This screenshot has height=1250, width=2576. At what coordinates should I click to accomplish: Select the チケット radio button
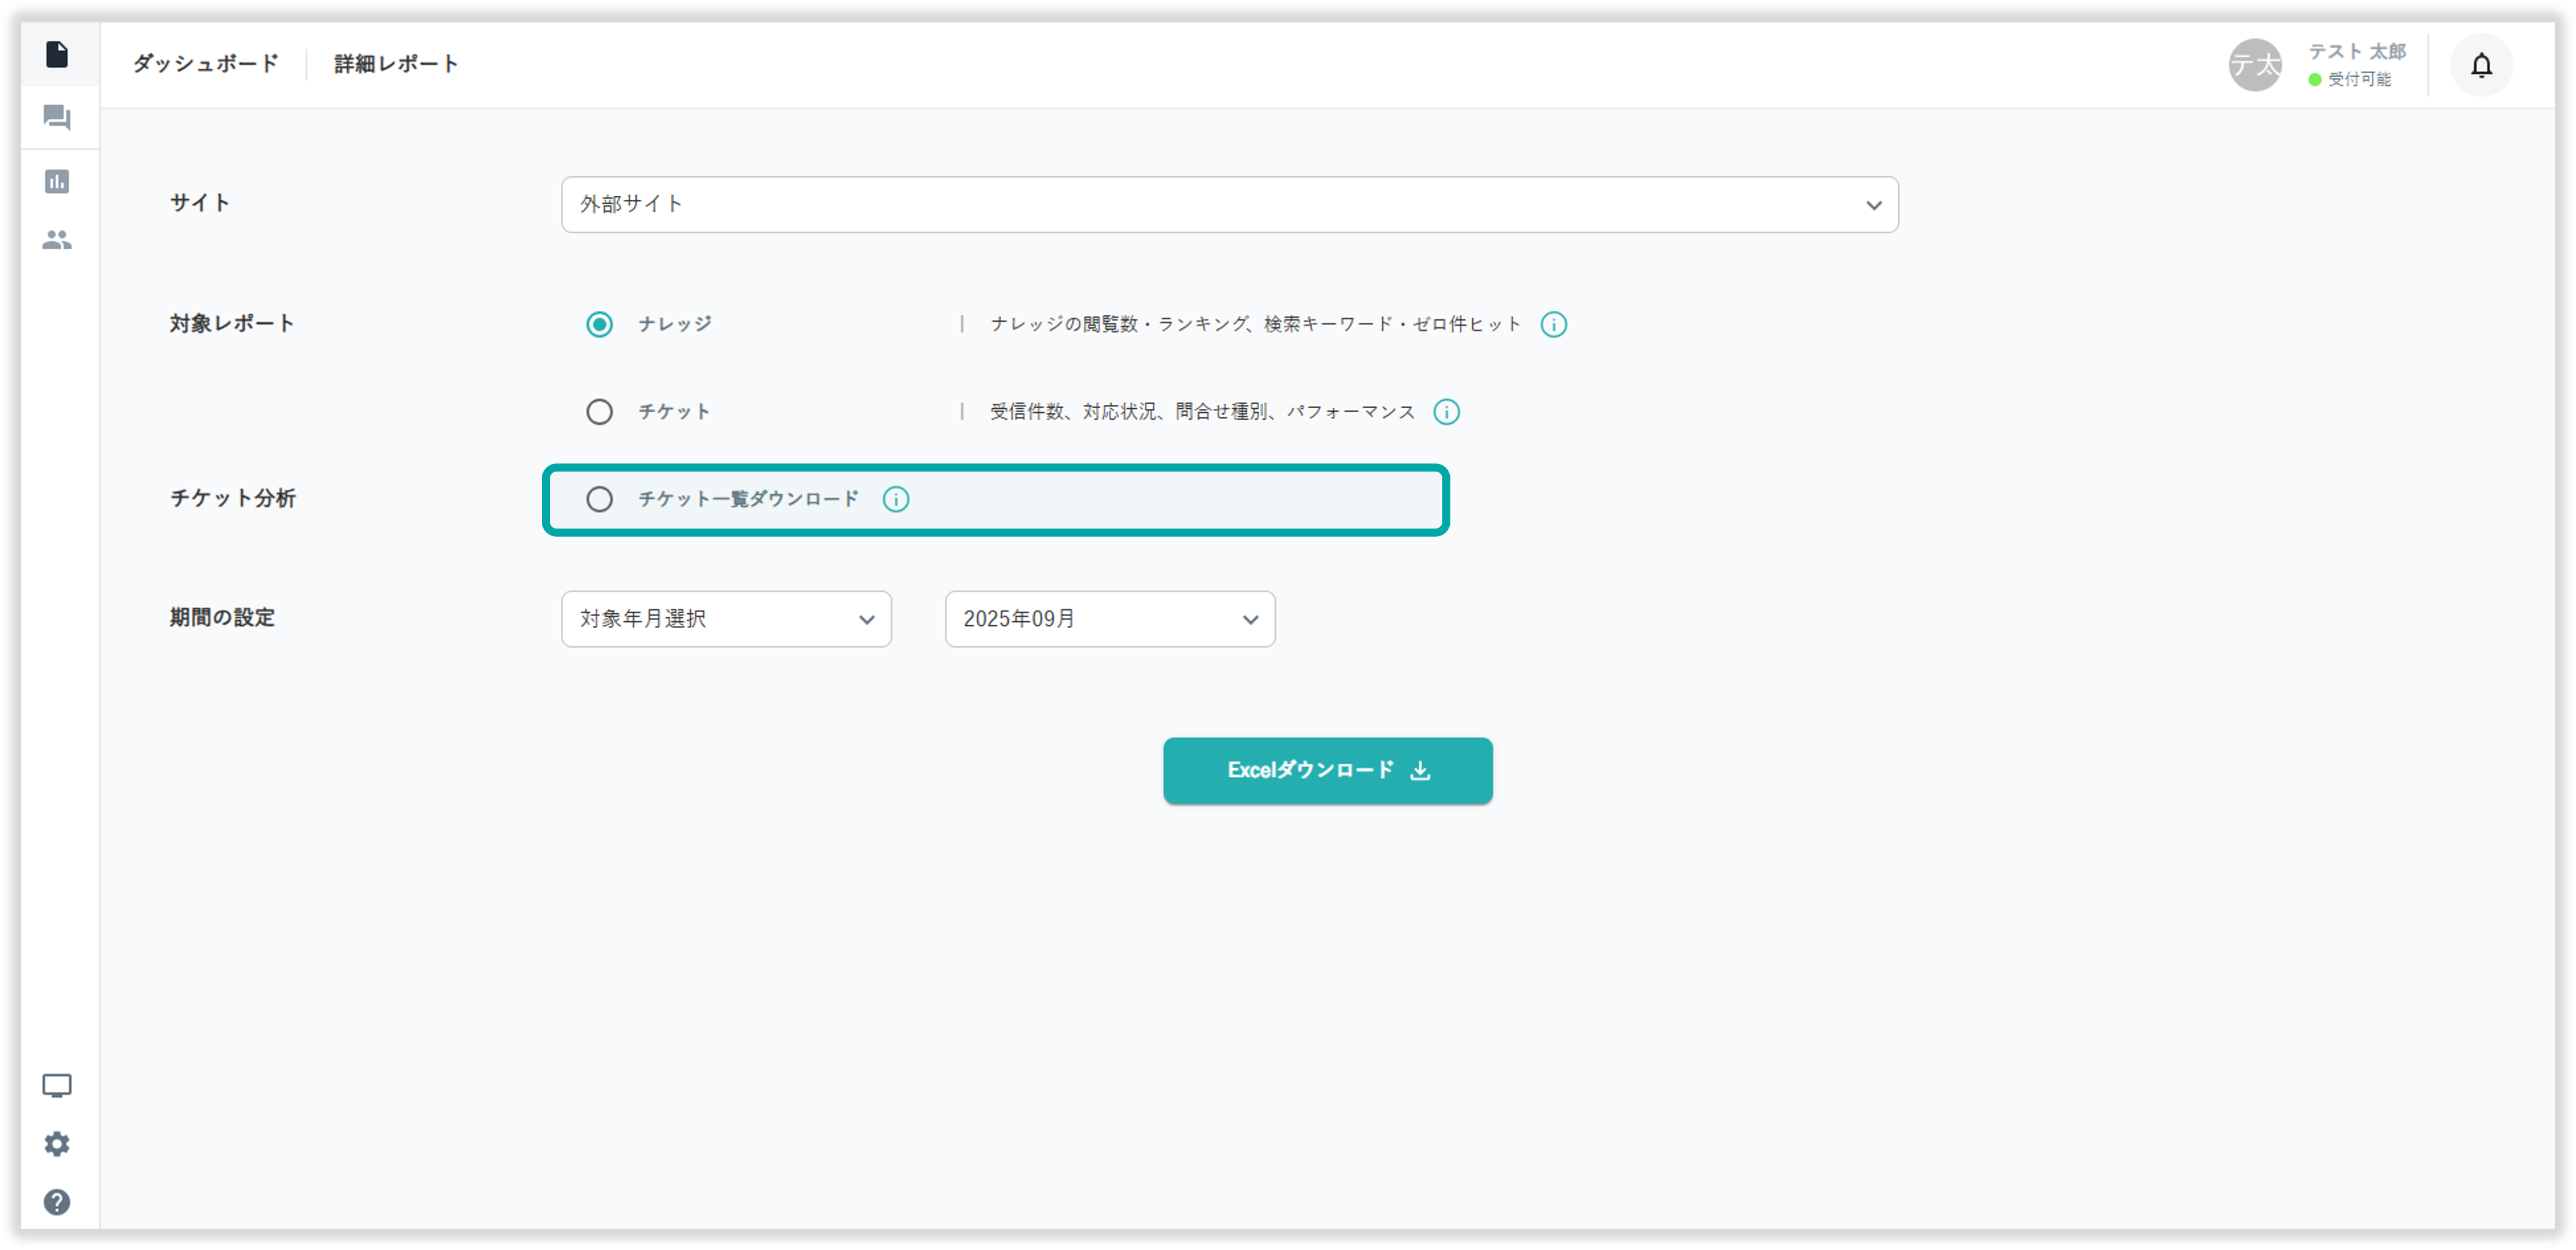click(599, 412)
